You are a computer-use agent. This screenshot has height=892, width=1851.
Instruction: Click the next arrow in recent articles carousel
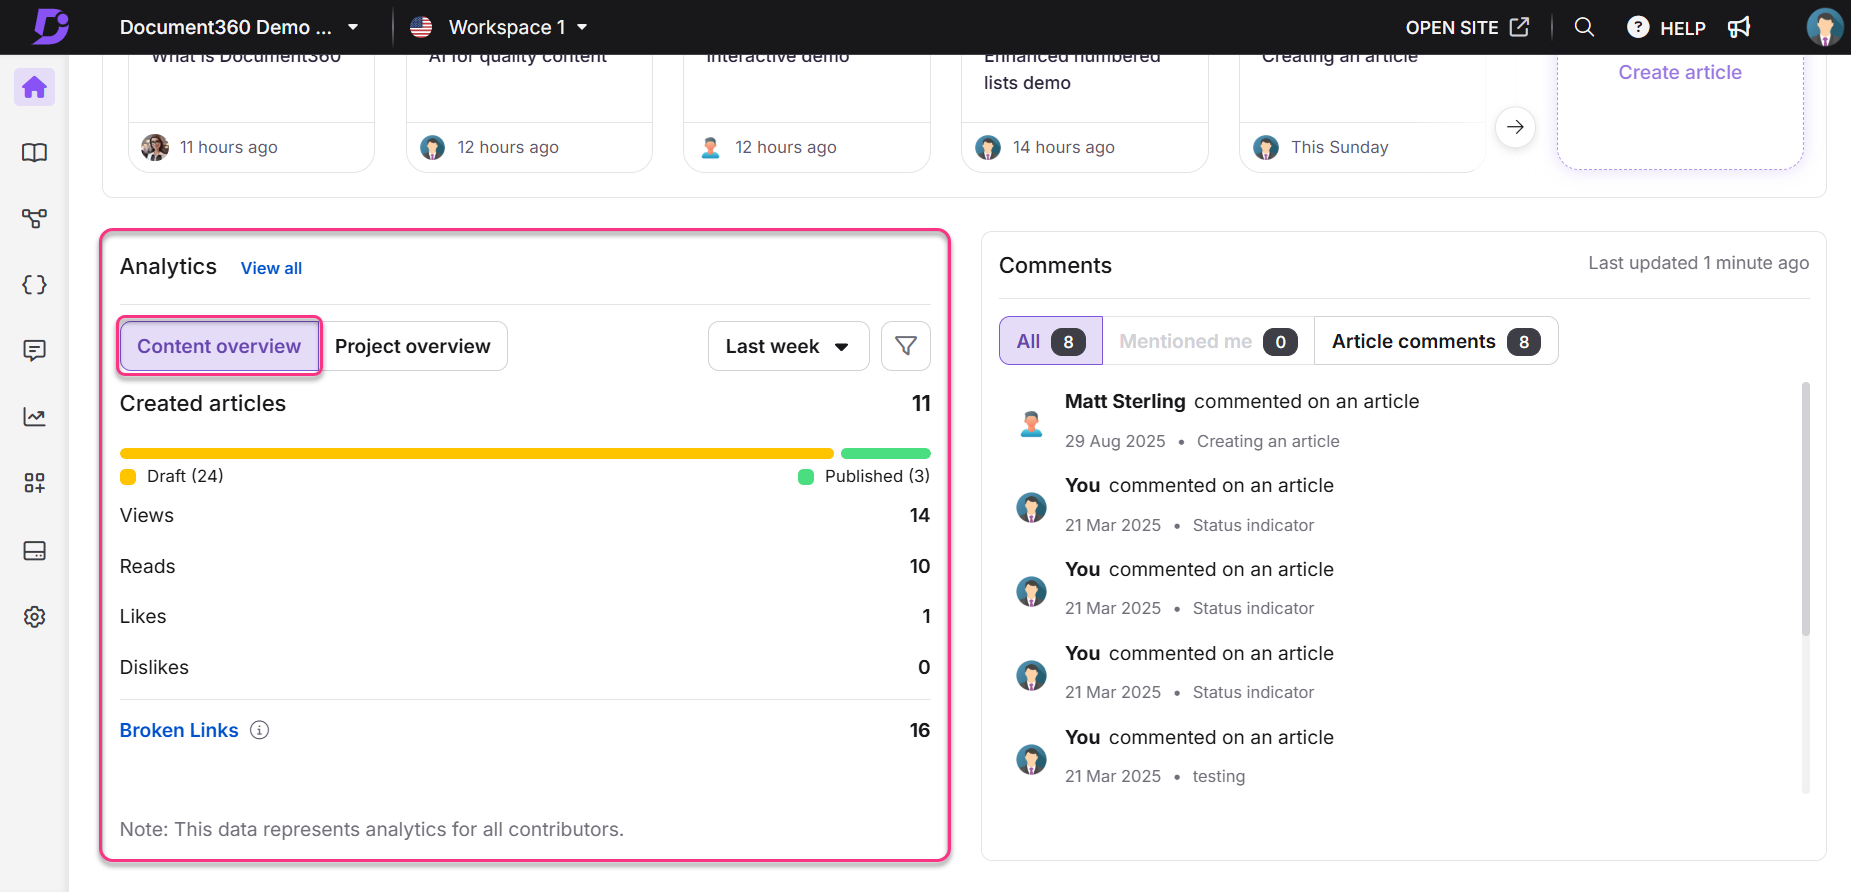tap(1515, 127)
